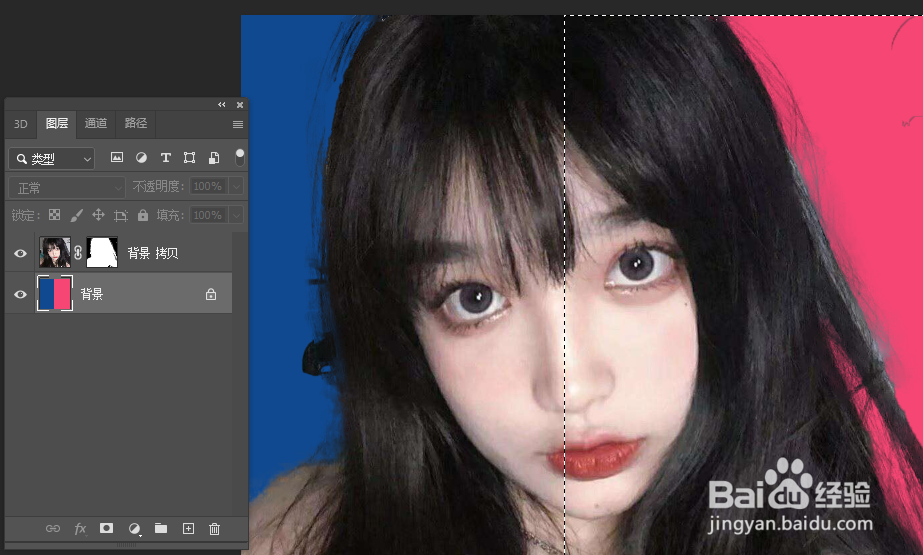Hide the 背景 layer
The height and width of the screenshot is (555, 923).
coord(20,294)
